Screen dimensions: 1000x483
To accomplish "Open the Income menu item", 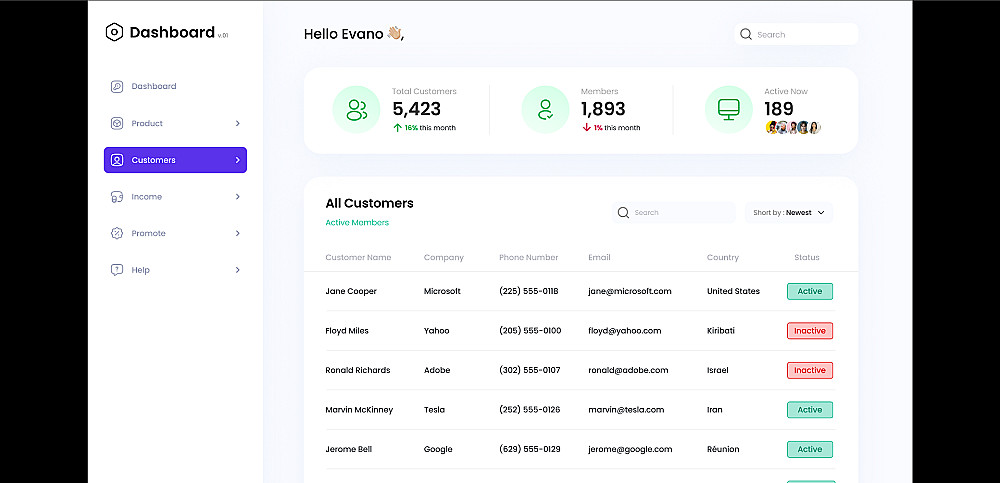I will click(x=175, y=197).
